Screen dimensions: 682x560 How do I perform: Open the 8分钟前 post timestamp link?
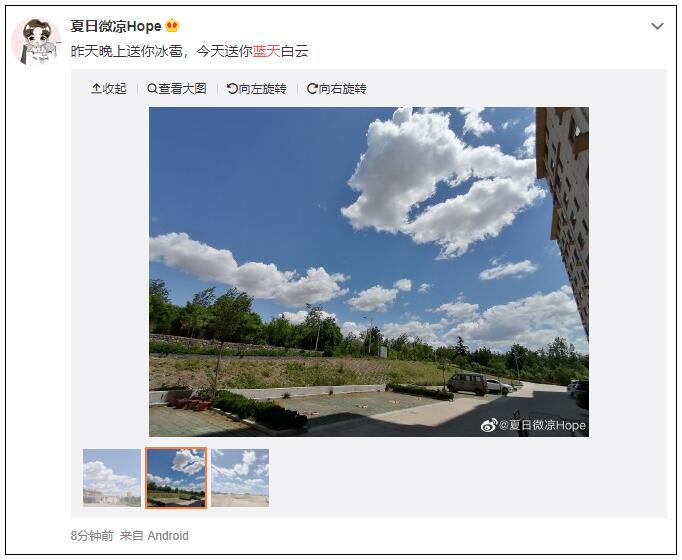point(92,536)
